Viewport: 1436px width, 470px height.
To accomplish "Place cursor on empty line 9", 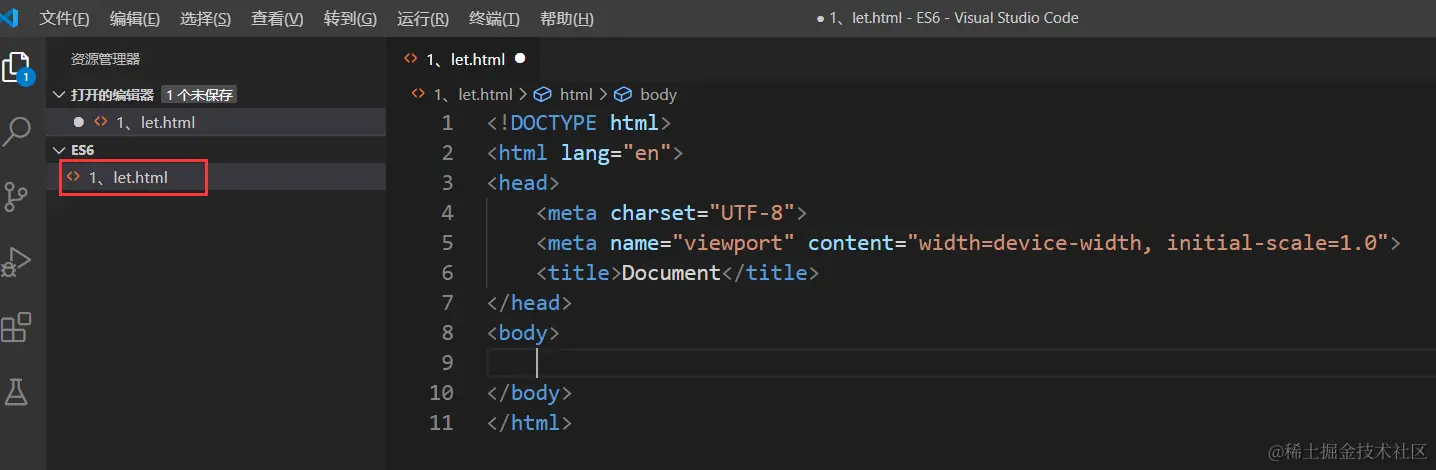I will pyautogui.click(x=960, y=362).
